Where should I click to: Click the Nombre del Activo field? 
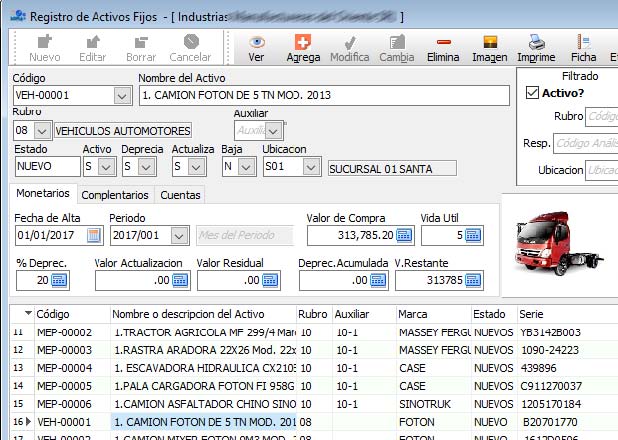(324, 95)
